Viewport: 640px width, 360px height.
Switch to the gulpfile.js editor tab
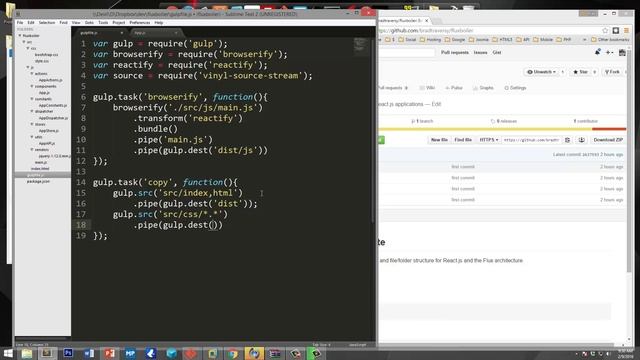(x=100, y=33)
